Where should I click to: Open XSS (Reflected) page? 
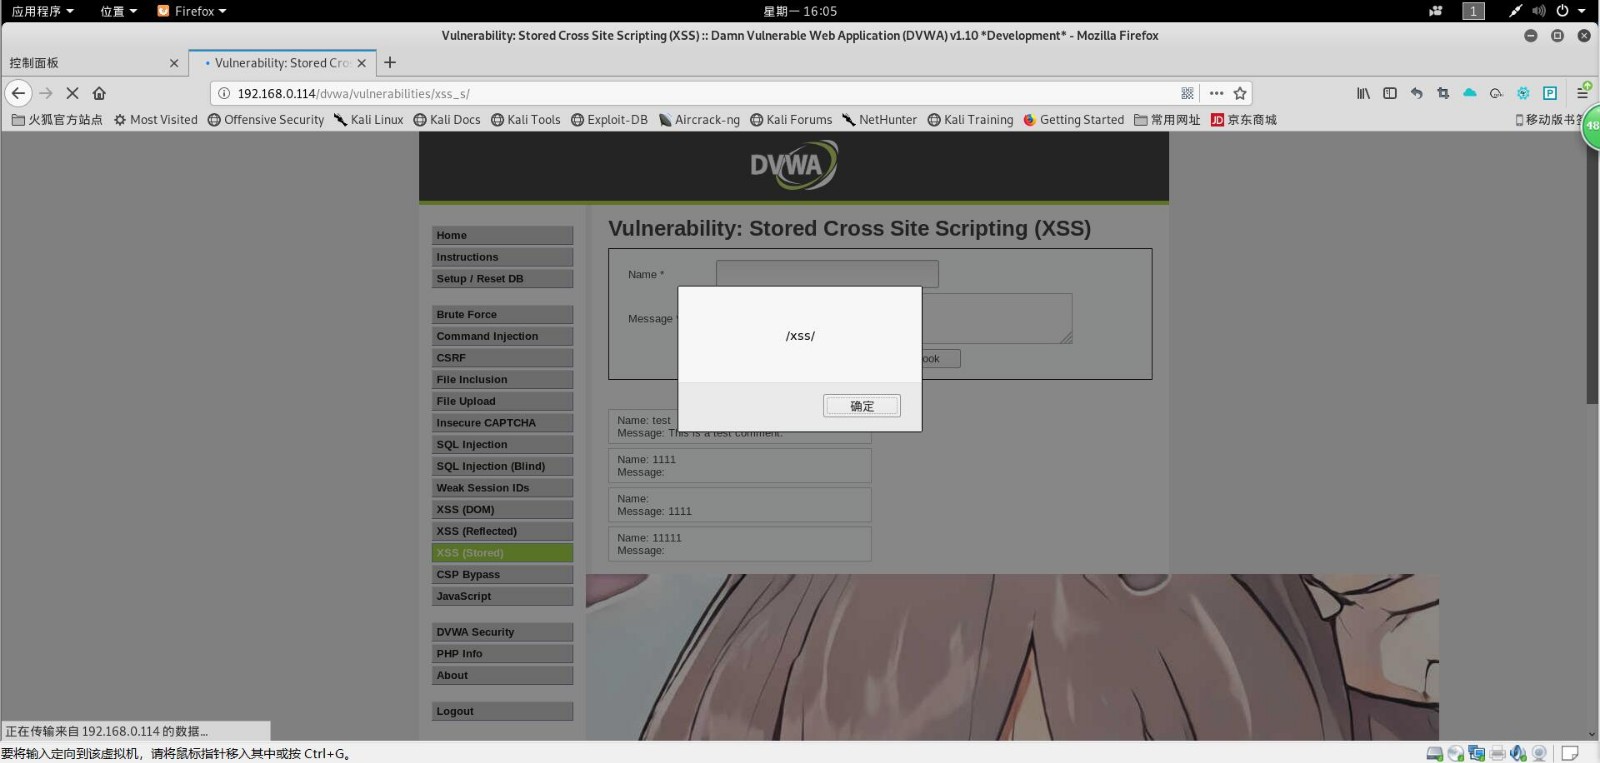503,531
